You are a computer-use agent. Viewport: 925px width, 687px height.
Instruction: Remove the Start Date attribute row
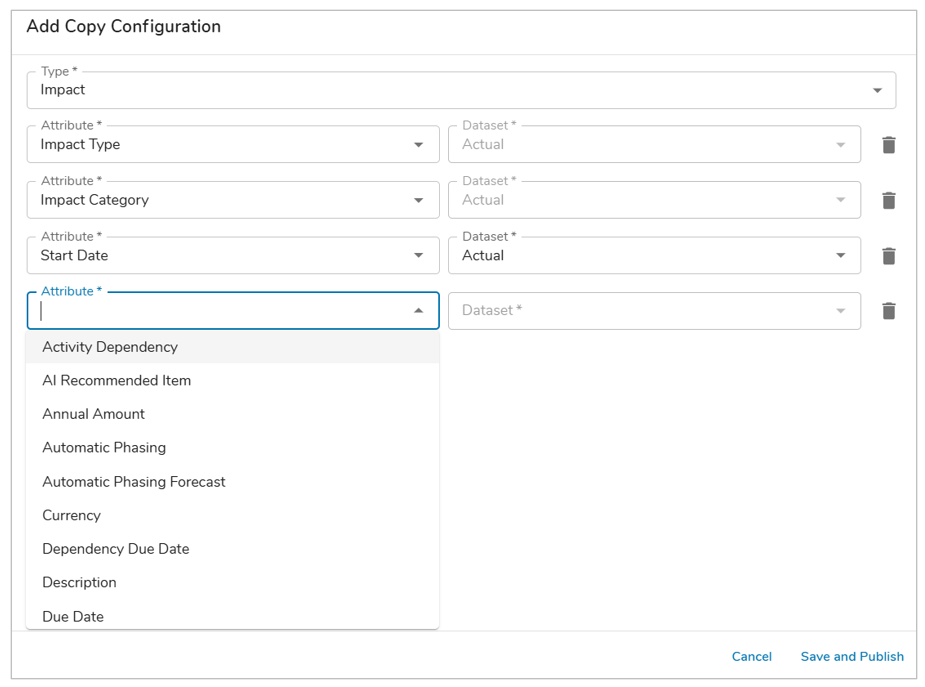click(888, 256)
